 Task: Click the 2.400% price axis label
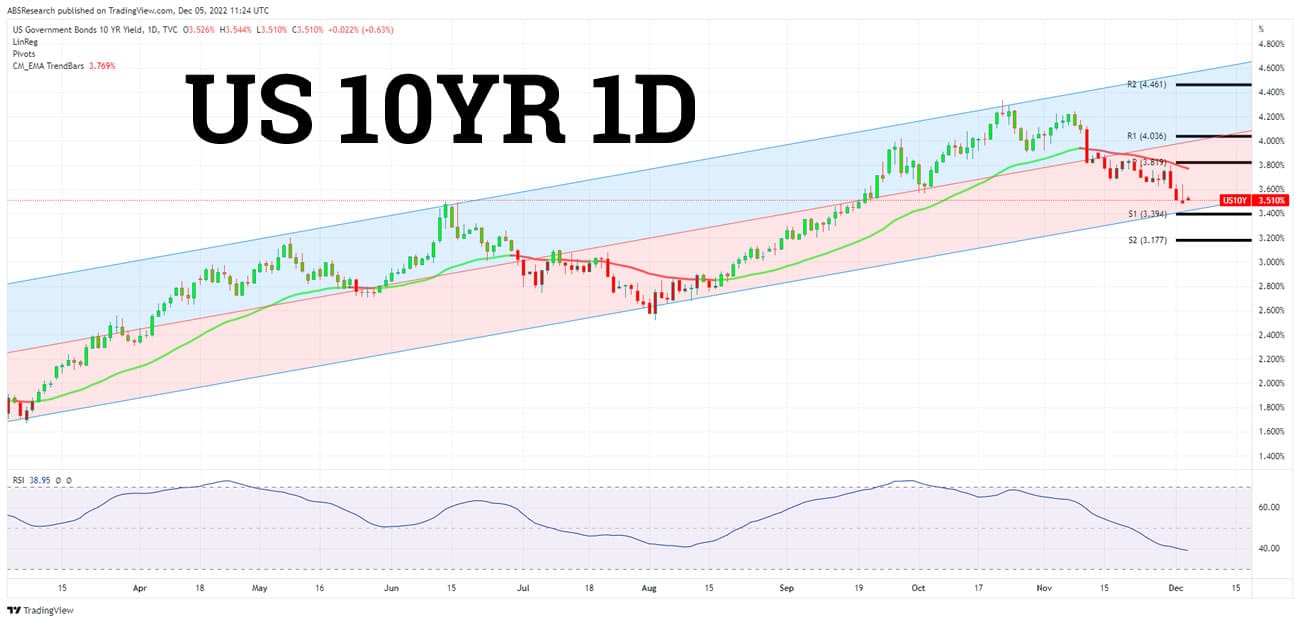1271,335
